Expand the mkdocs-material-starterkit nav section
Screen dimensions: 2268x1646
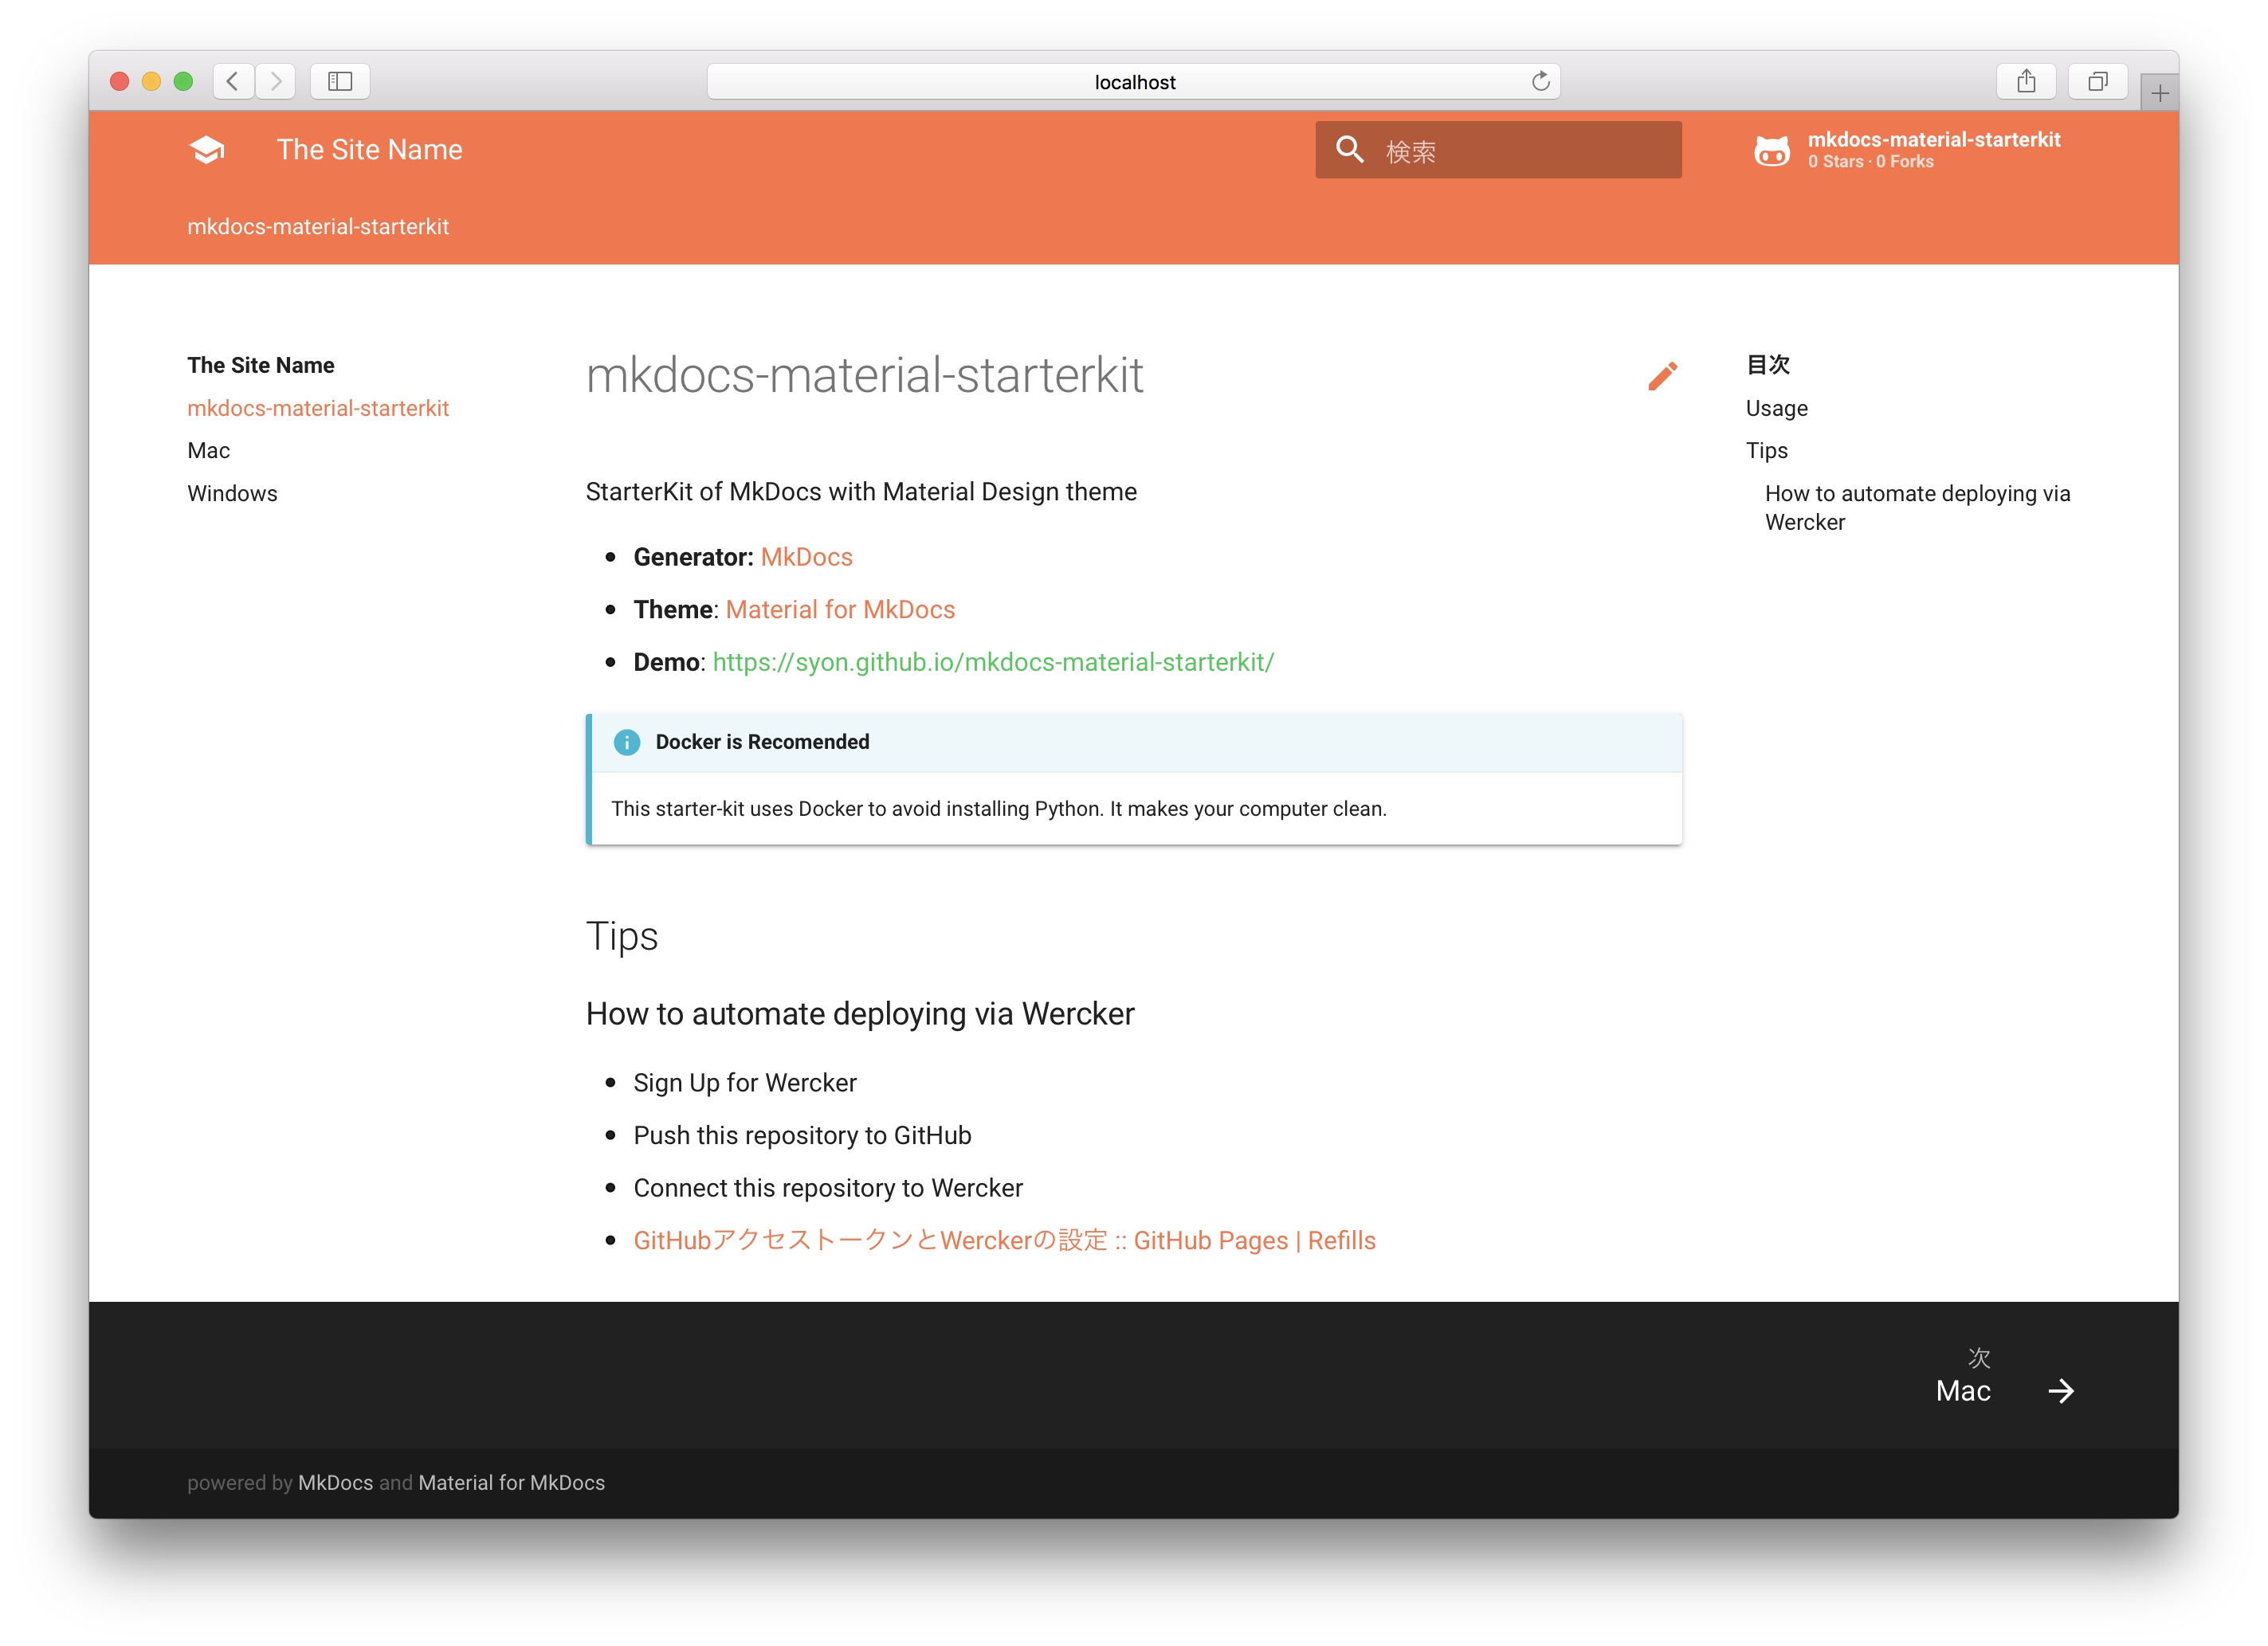[x=318, y=408]
